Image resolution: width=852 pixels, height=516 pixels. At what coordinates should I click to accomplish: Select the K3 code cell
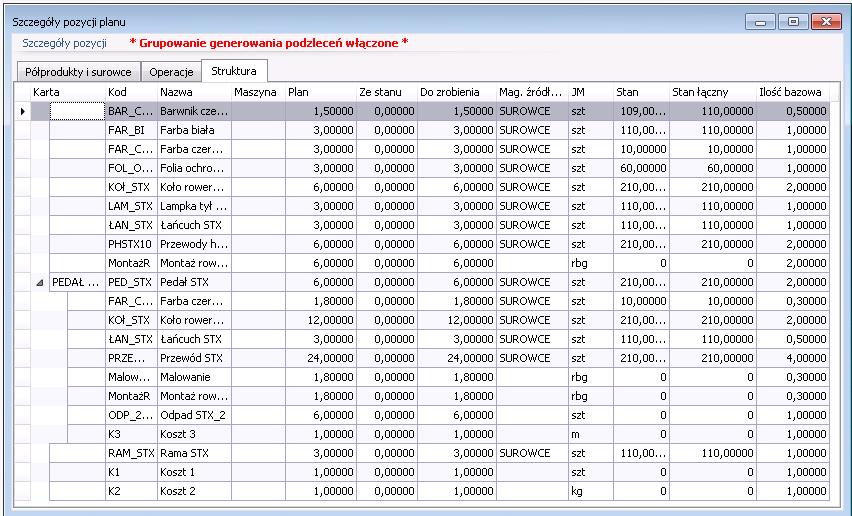click(x=131, y=435)
